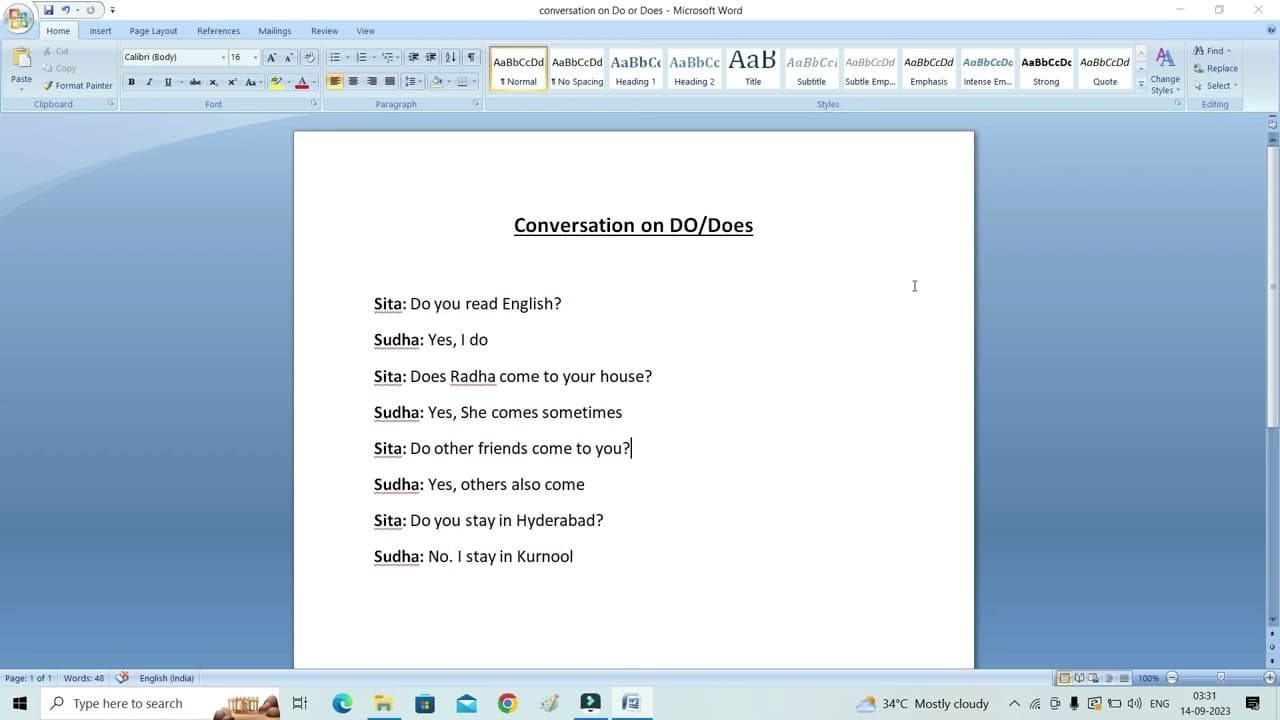Save the document from Quick Access Toolbar
Screen dimensions: 1280x720
(x=48, y=10)
